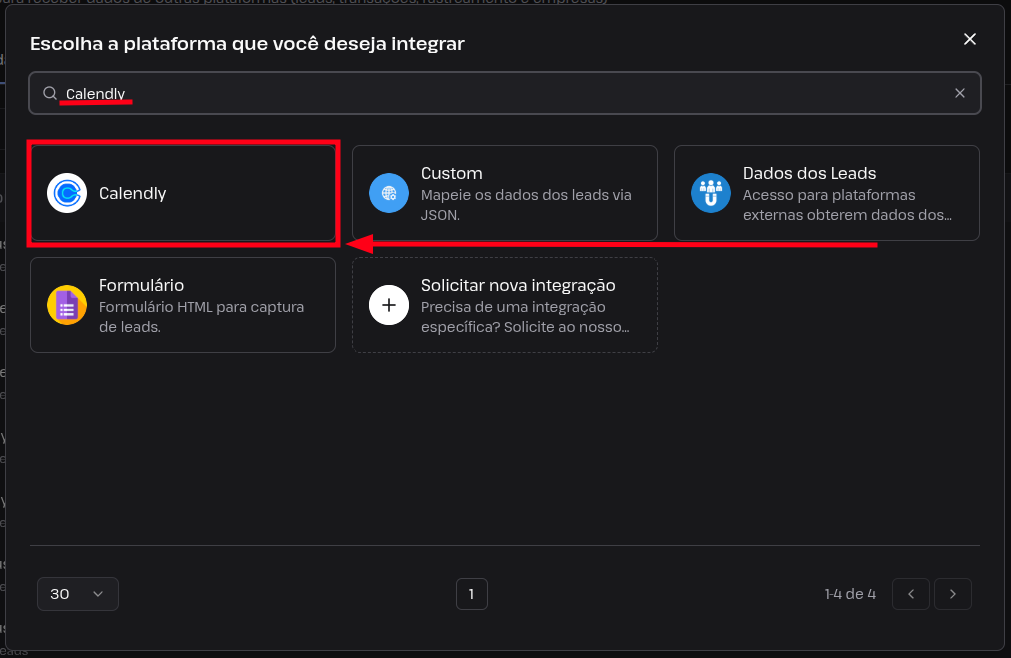Open the Custom JSON integration card
Viewport: 1011px width, 658px height.
click(505, 193)
